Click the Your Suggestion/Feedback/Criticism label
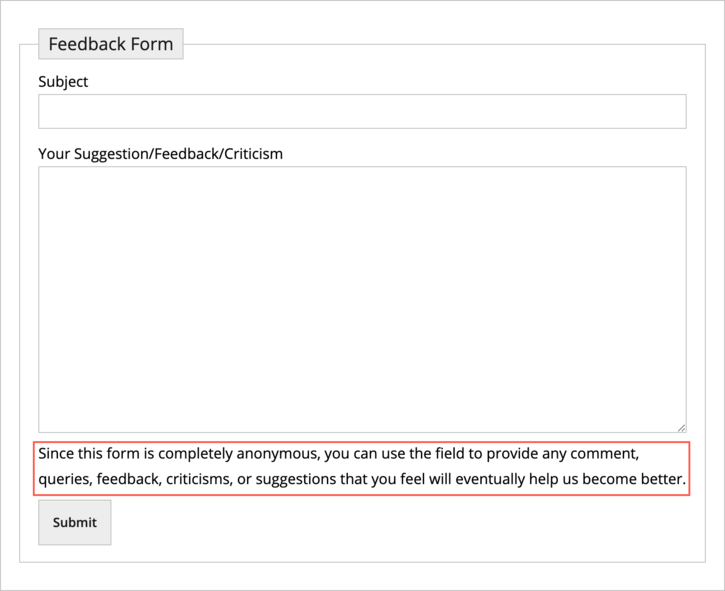This screenshot has width=725, height=591. 160,154
